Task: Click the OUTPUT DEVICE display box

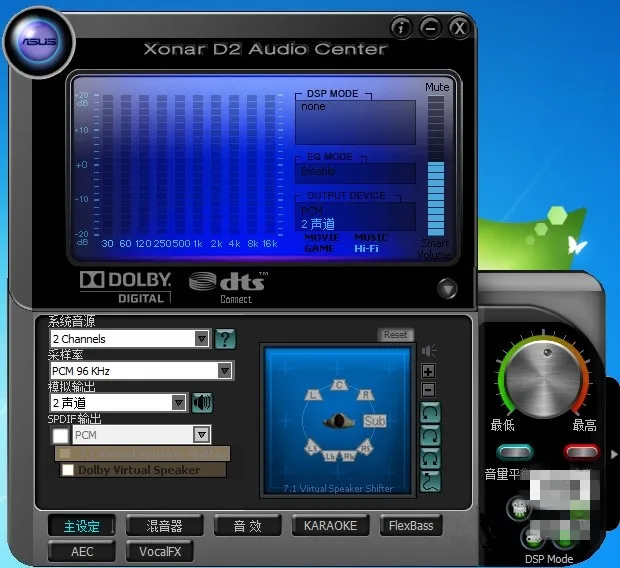Action: coord(355,217)
